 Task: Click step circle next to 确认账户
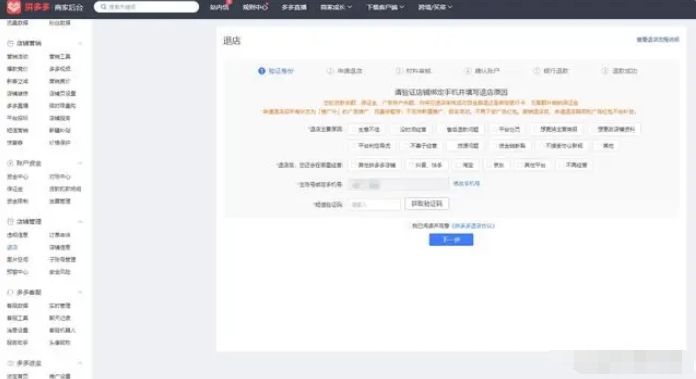click(x=467, y=71)
